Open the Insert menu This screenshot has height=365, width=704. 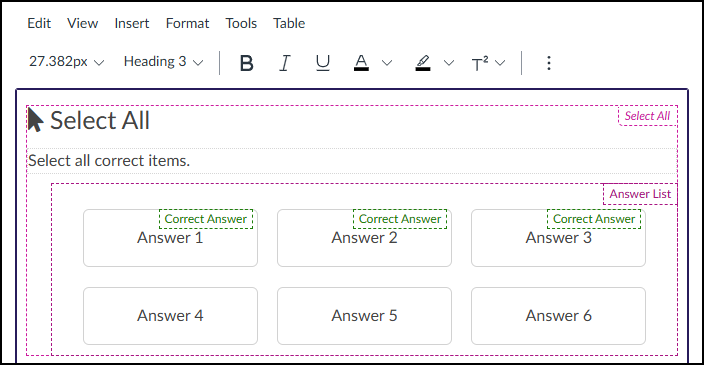[132, 23]
